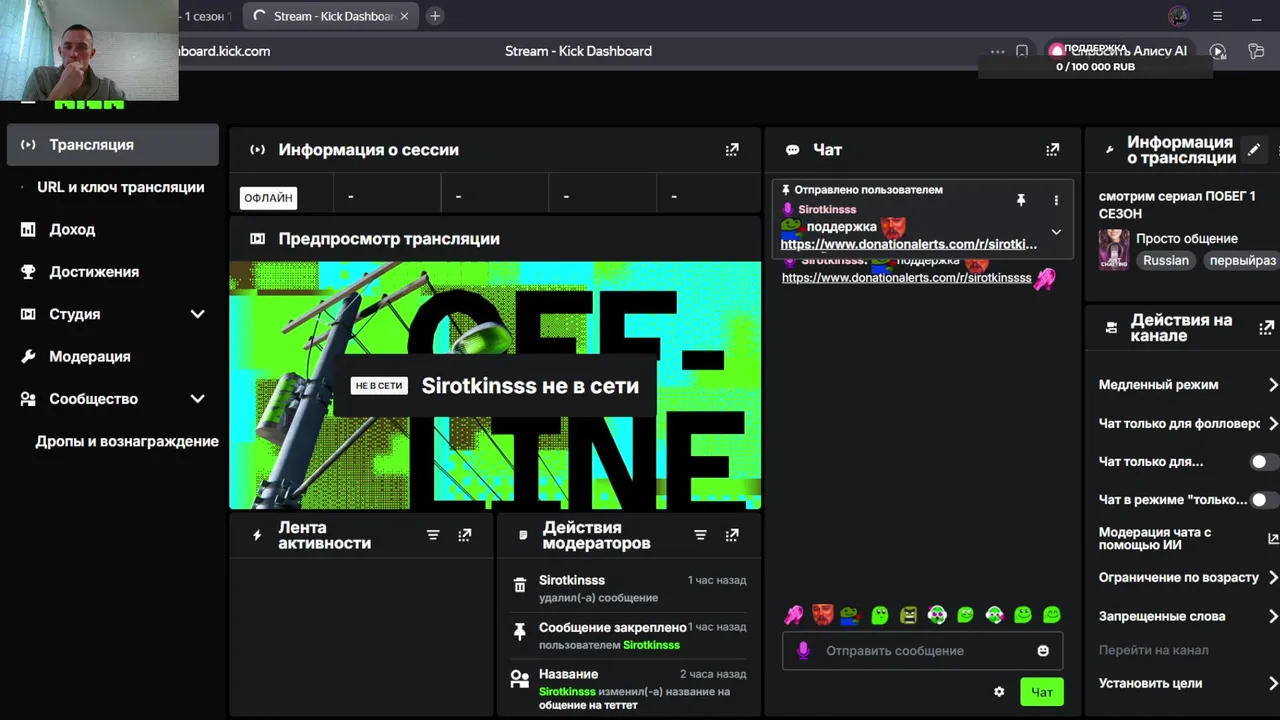
Task: Focus the Отправить сообщение chat input
Action: [x=920, y=651]
